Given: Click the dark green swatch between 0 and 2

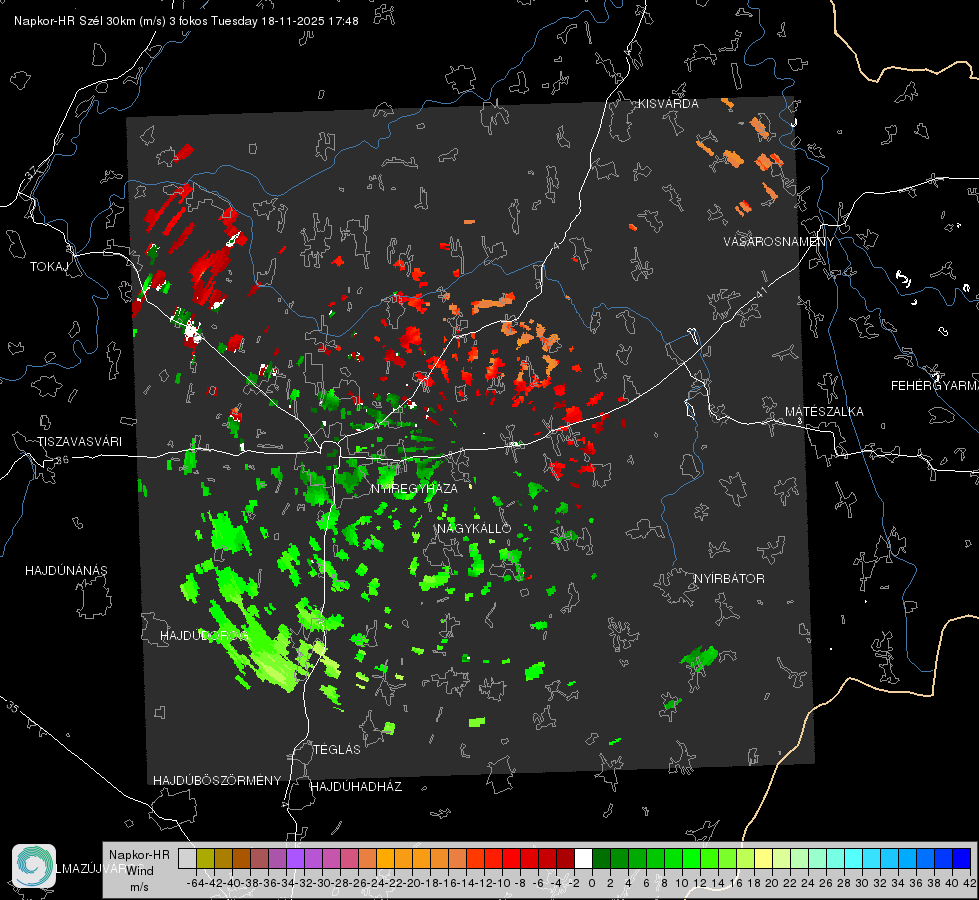Looking at the screenshot, I should coord(601,858).
